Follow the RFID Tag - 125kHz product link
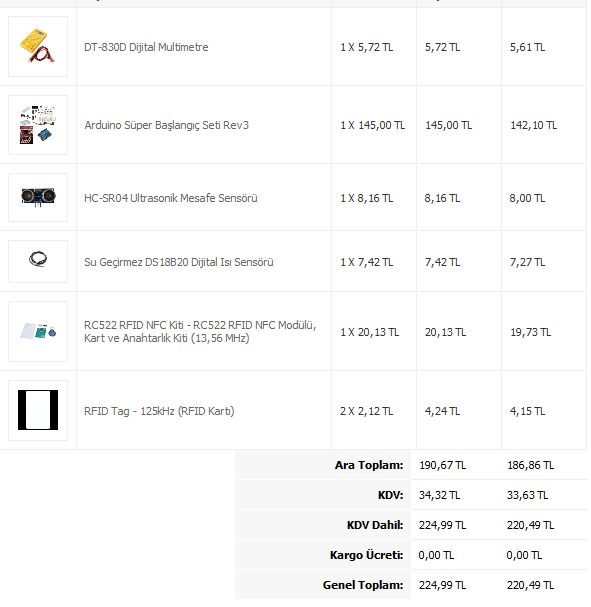This screenshot has height=607, width=591. [159, 411]
